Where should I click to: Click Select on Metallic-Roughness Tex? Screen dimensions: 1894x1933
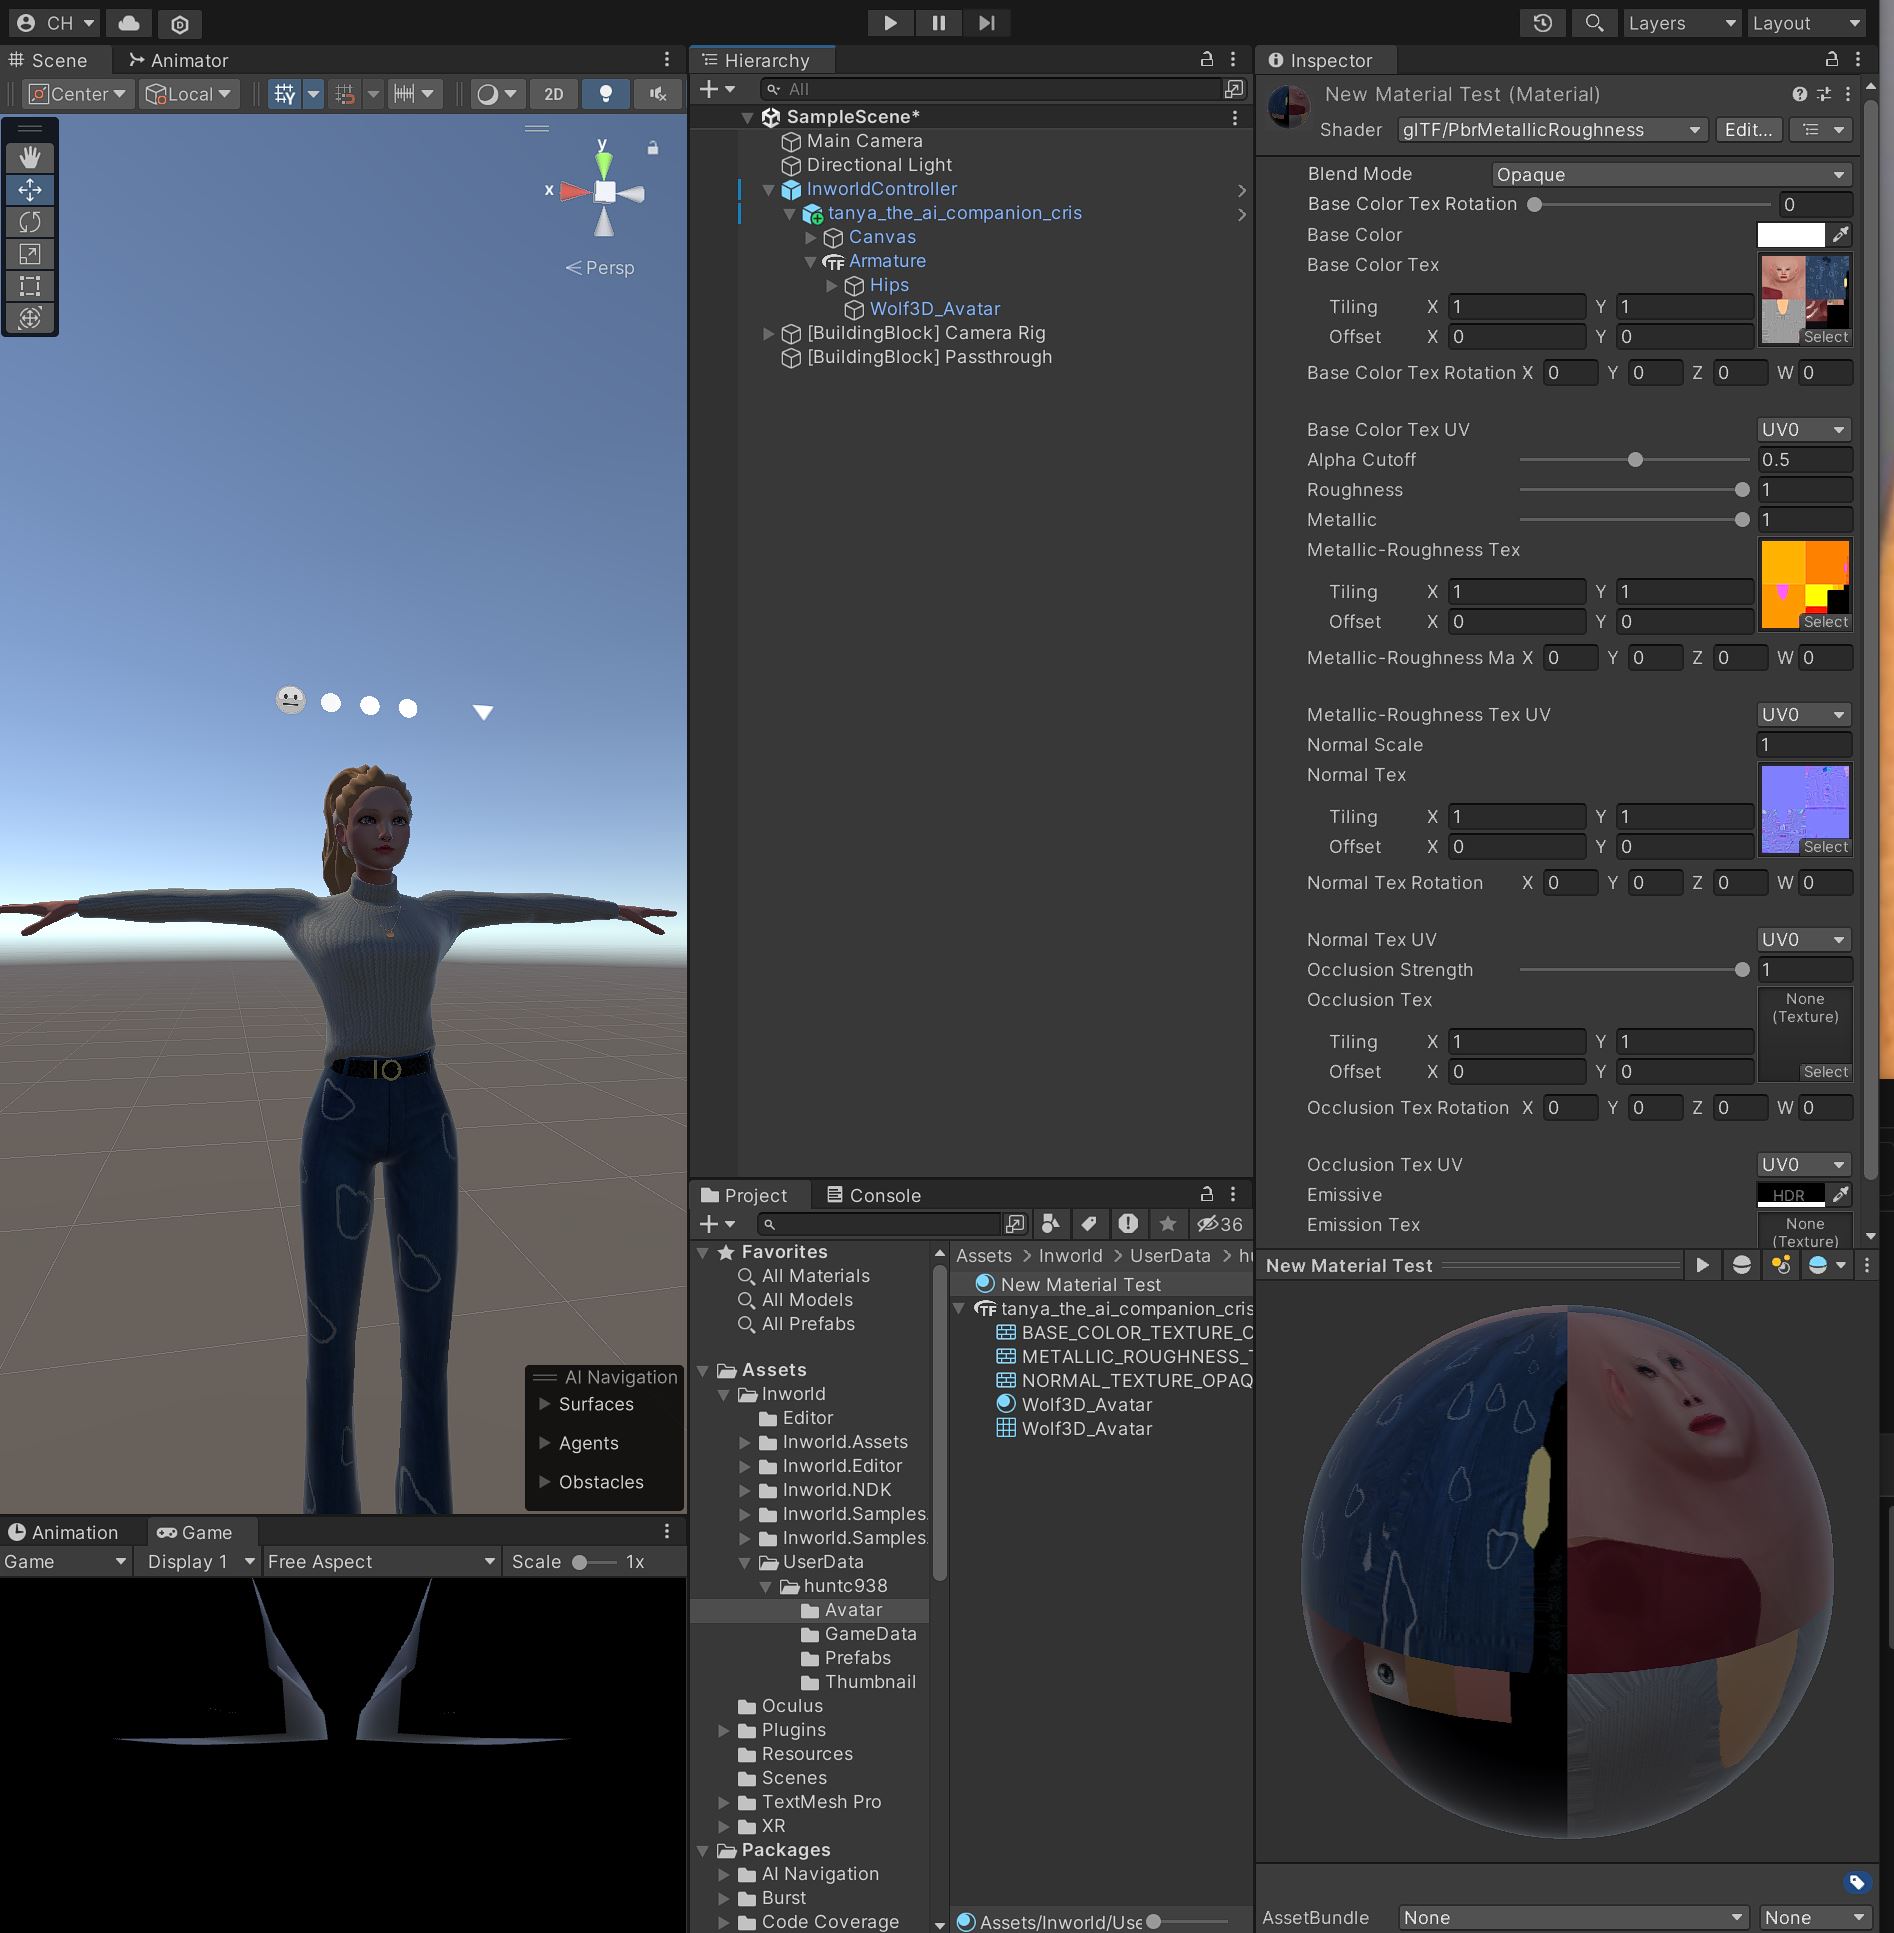click(x=1825, y=622)
